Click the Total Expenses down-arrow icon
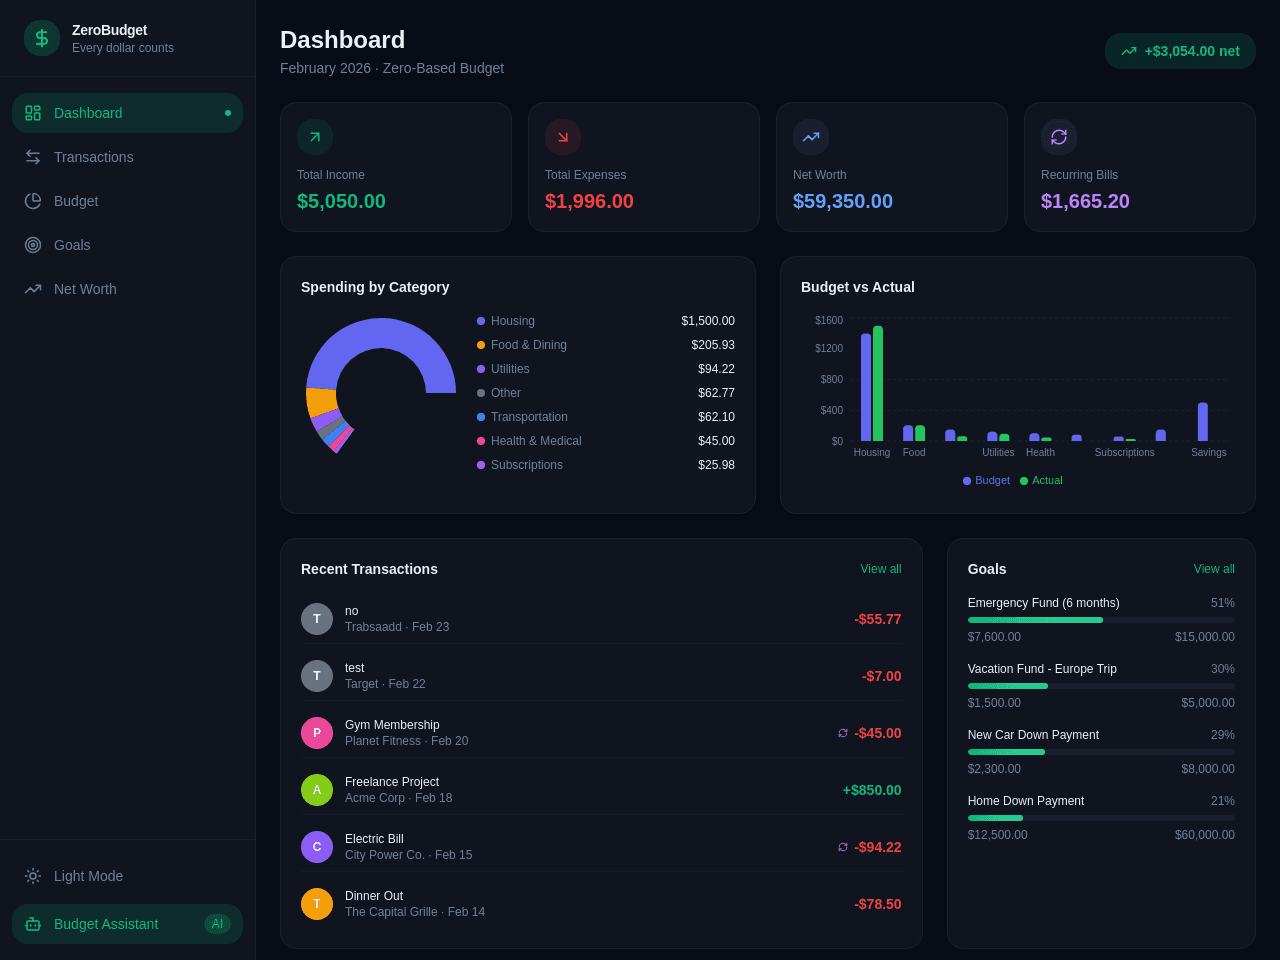The height and width of the screenshot is (960, 1280). (x=563, y=137)
